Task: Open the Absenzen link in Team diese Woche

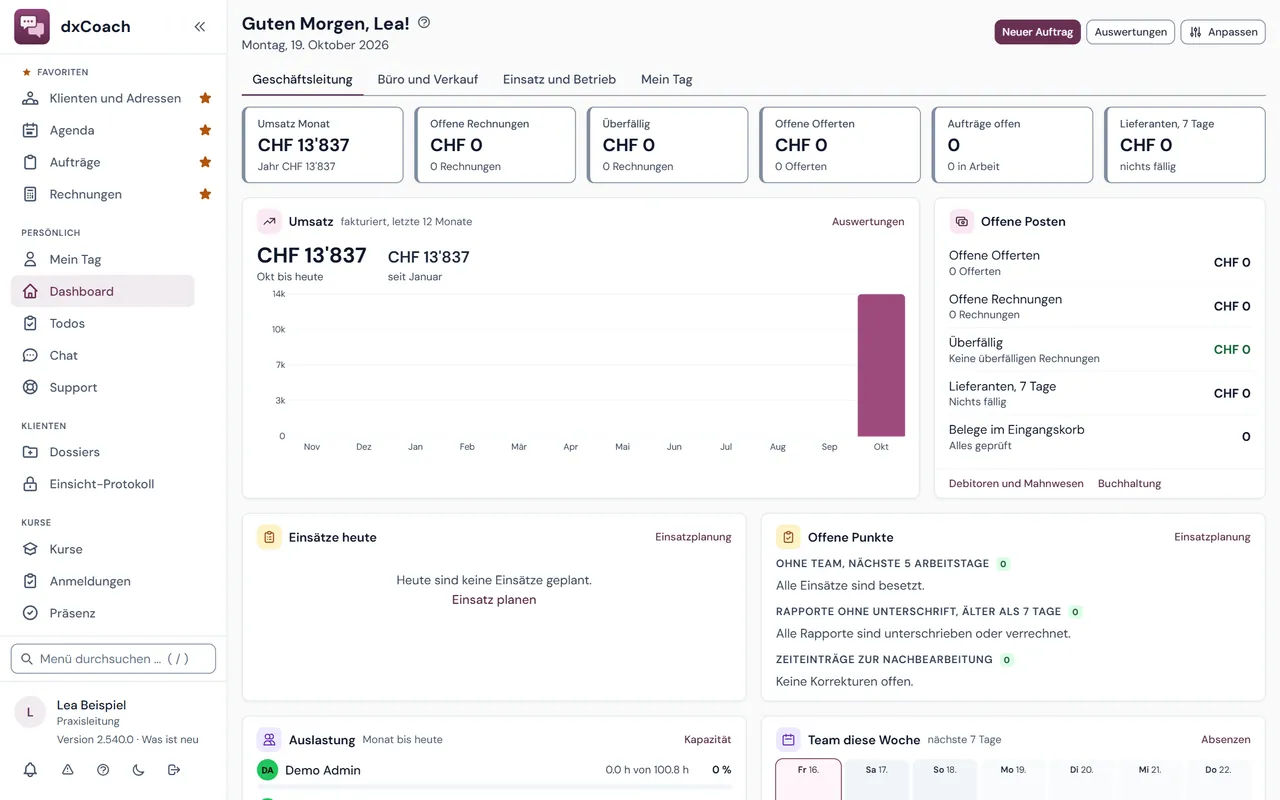Action: [x=1226, y=740]
